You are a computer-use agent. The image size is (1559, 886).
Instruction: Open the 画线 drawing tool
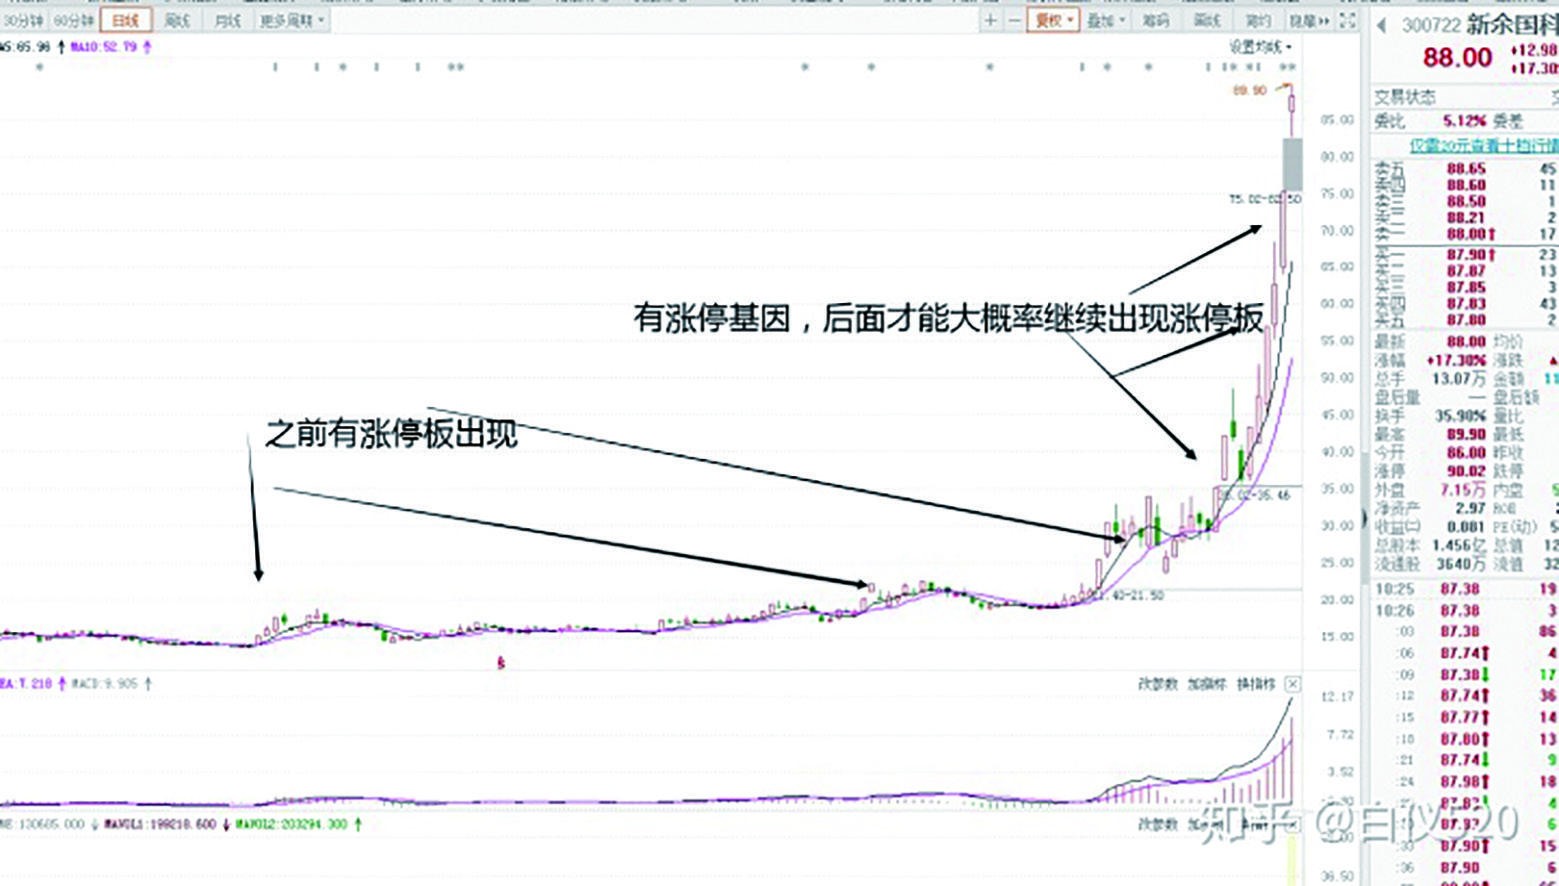tap(1207, 20)
